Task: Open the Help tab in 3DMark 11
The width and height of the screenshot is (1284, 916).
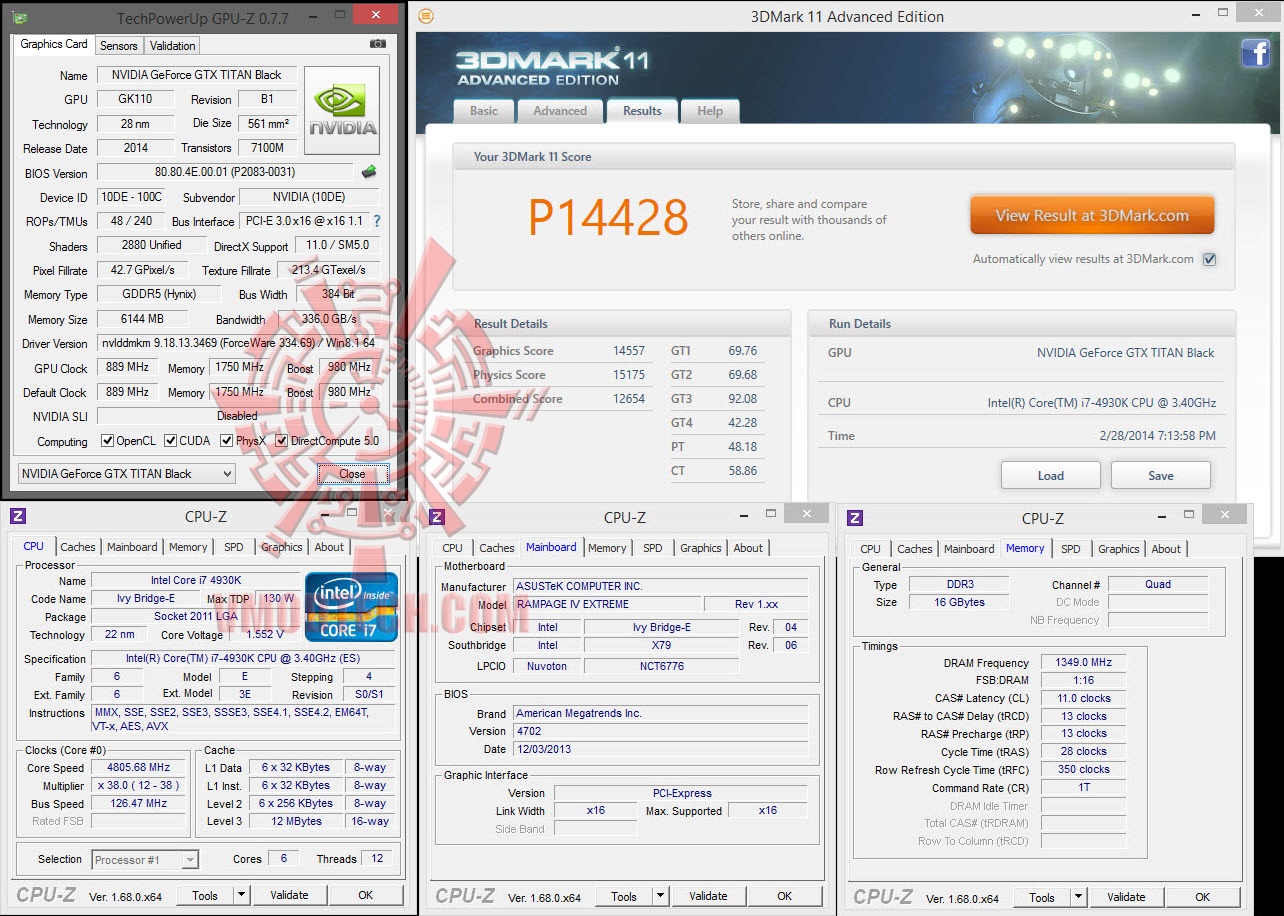Action: point(710,111)
